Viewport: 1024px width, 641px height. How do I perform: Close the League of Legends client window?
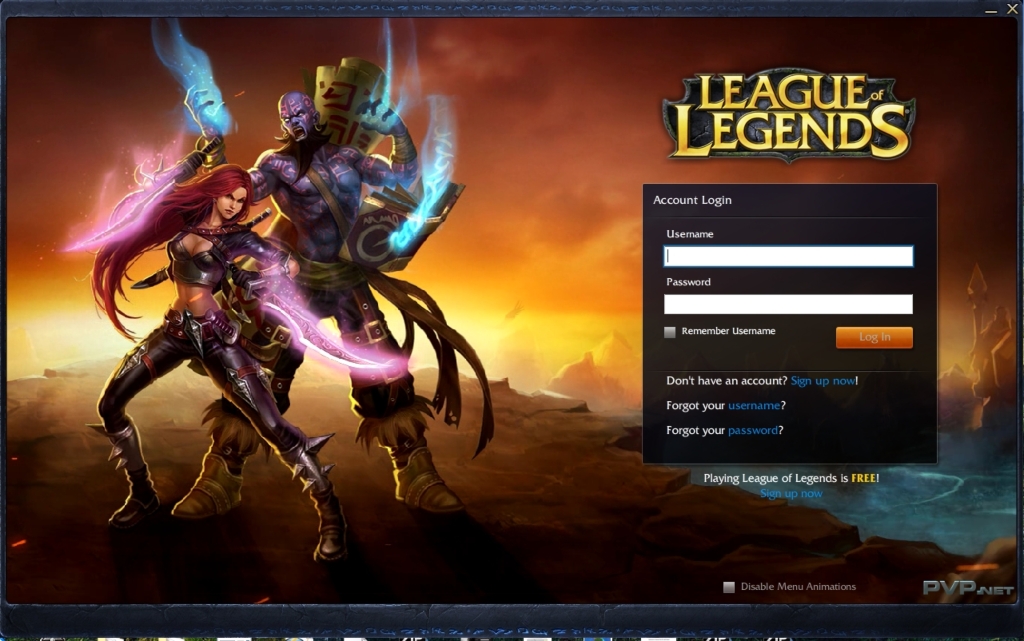click(1012, 8)
